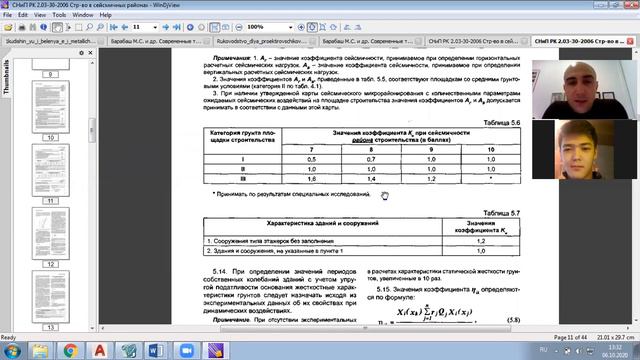Screen dimensions: 640x360
Task: Choose the rectangle Select region tool
Action: [78, 27]
